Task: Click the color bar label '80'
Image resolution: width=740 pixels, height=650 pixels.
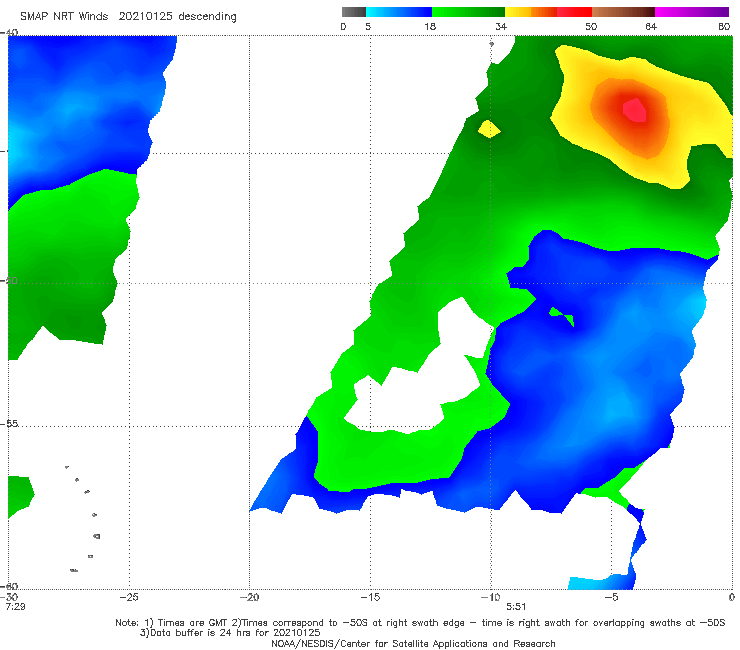Action: [724, 26]
